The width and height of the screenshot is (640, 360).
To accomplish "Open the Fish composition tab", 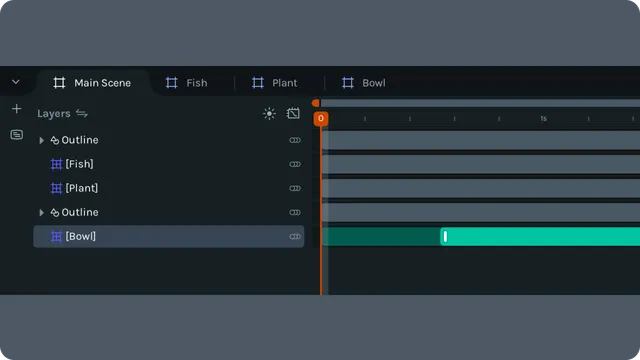I will [187, 83].
